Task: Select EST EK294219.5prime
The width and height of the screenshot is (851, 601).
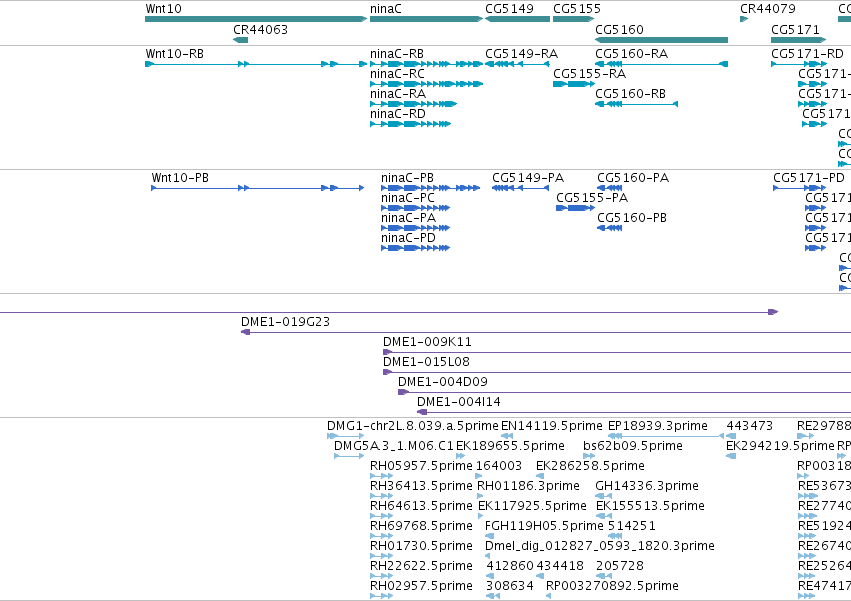Action: click(x=731, y=456)
